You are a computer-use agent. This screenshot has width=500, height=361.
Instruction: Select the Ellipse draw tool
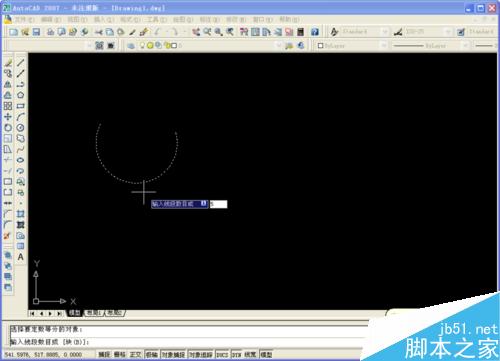coord(21,160)
